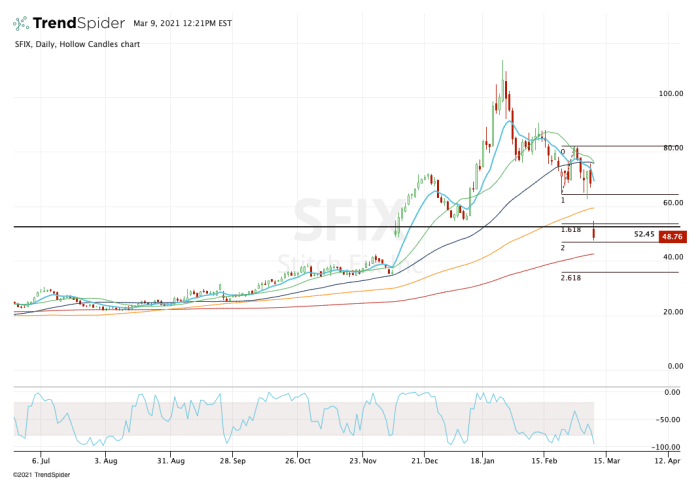Click the latest red candle near 48.76
The image size is (700, 481).
[594, 233]
